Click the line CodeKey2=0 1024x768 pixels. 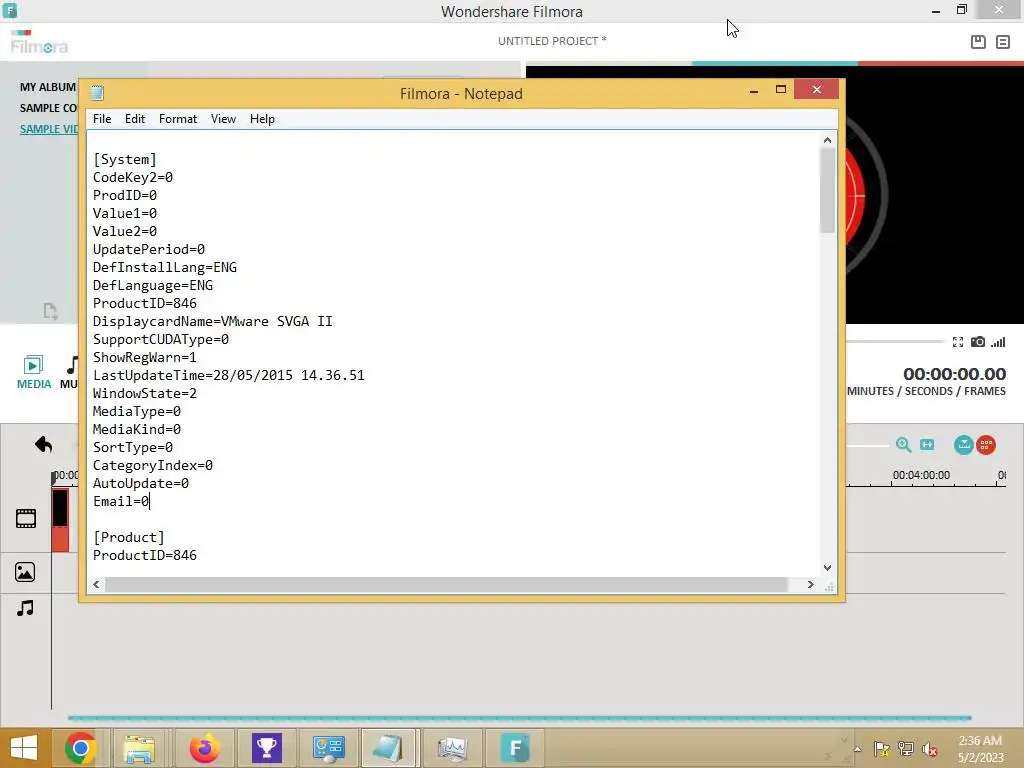(x=133, y=177)
